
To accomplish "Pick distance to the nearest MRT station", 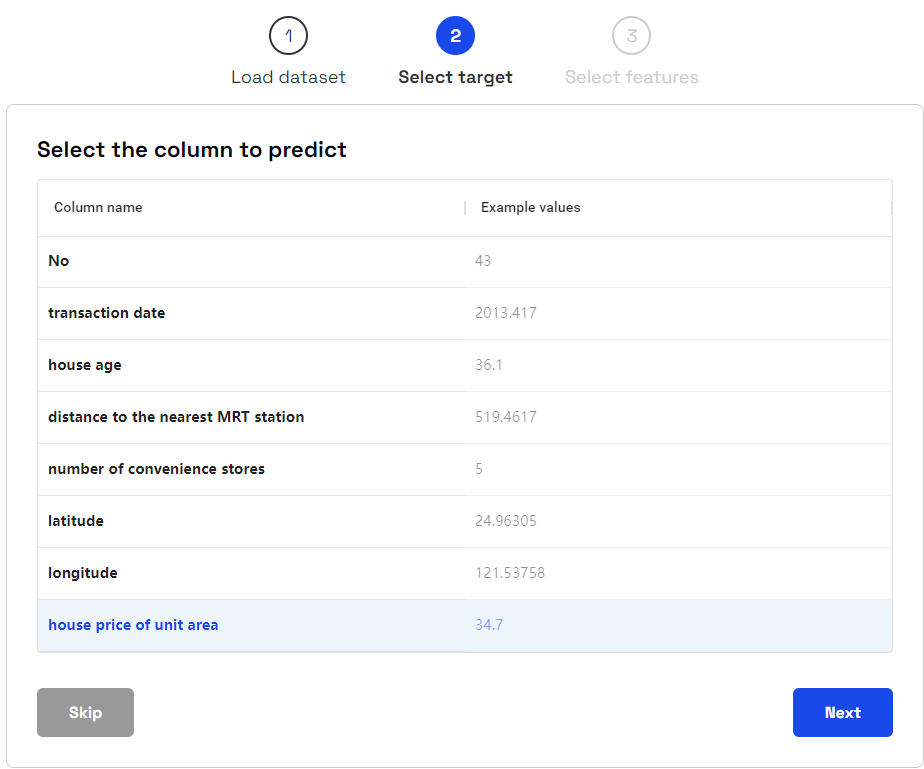I will click(x=465, y=417).
